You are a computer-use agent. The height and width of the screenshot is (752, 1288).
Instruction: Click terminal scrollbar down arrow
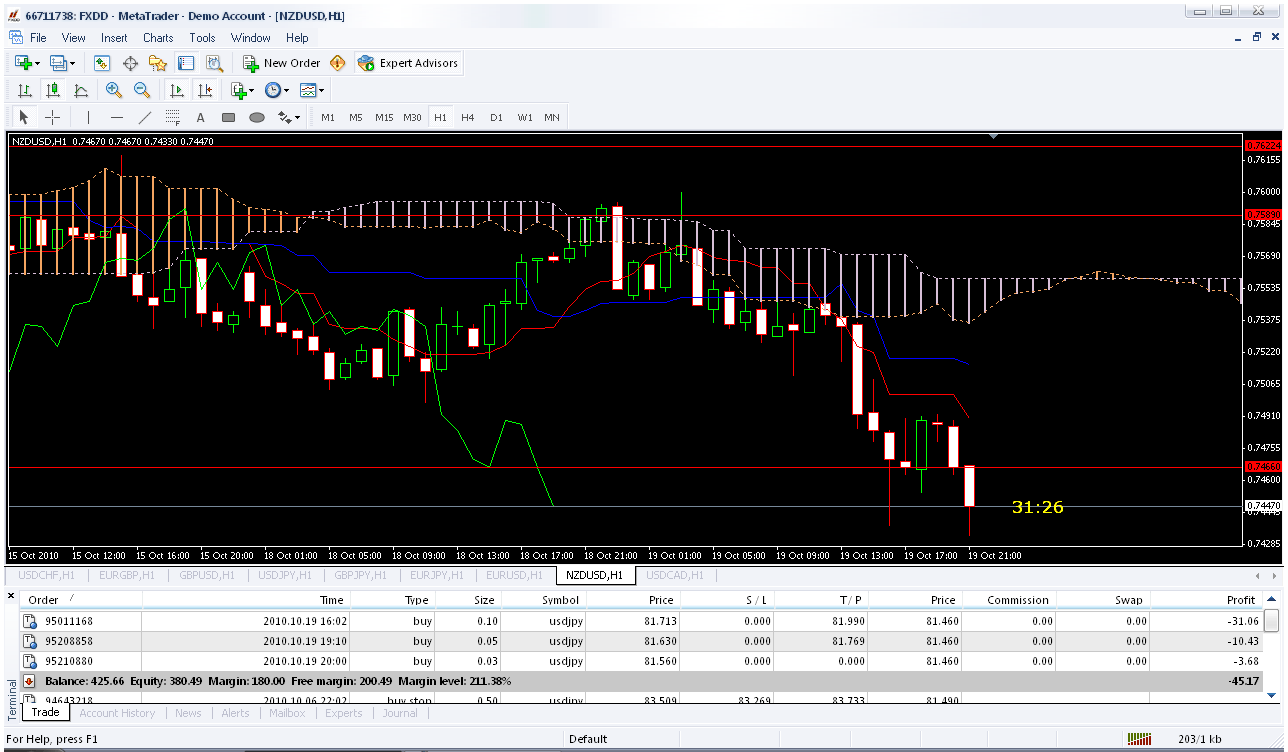click(x=1271, y=696)
